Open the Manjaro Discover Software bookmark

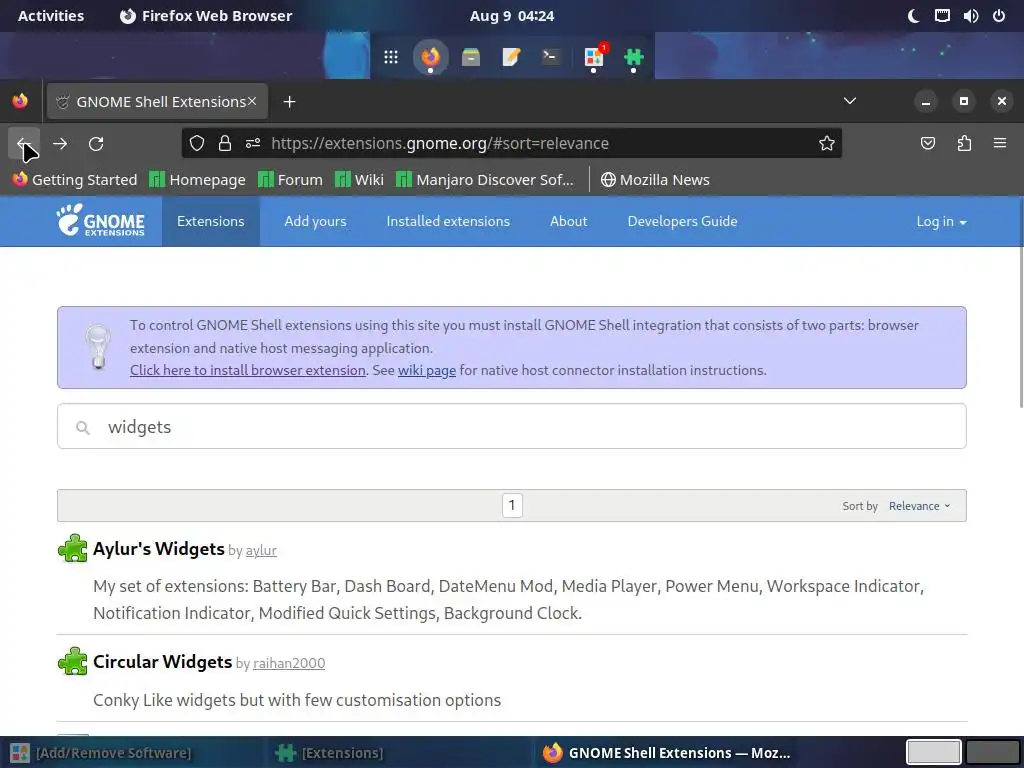(485, 180)
